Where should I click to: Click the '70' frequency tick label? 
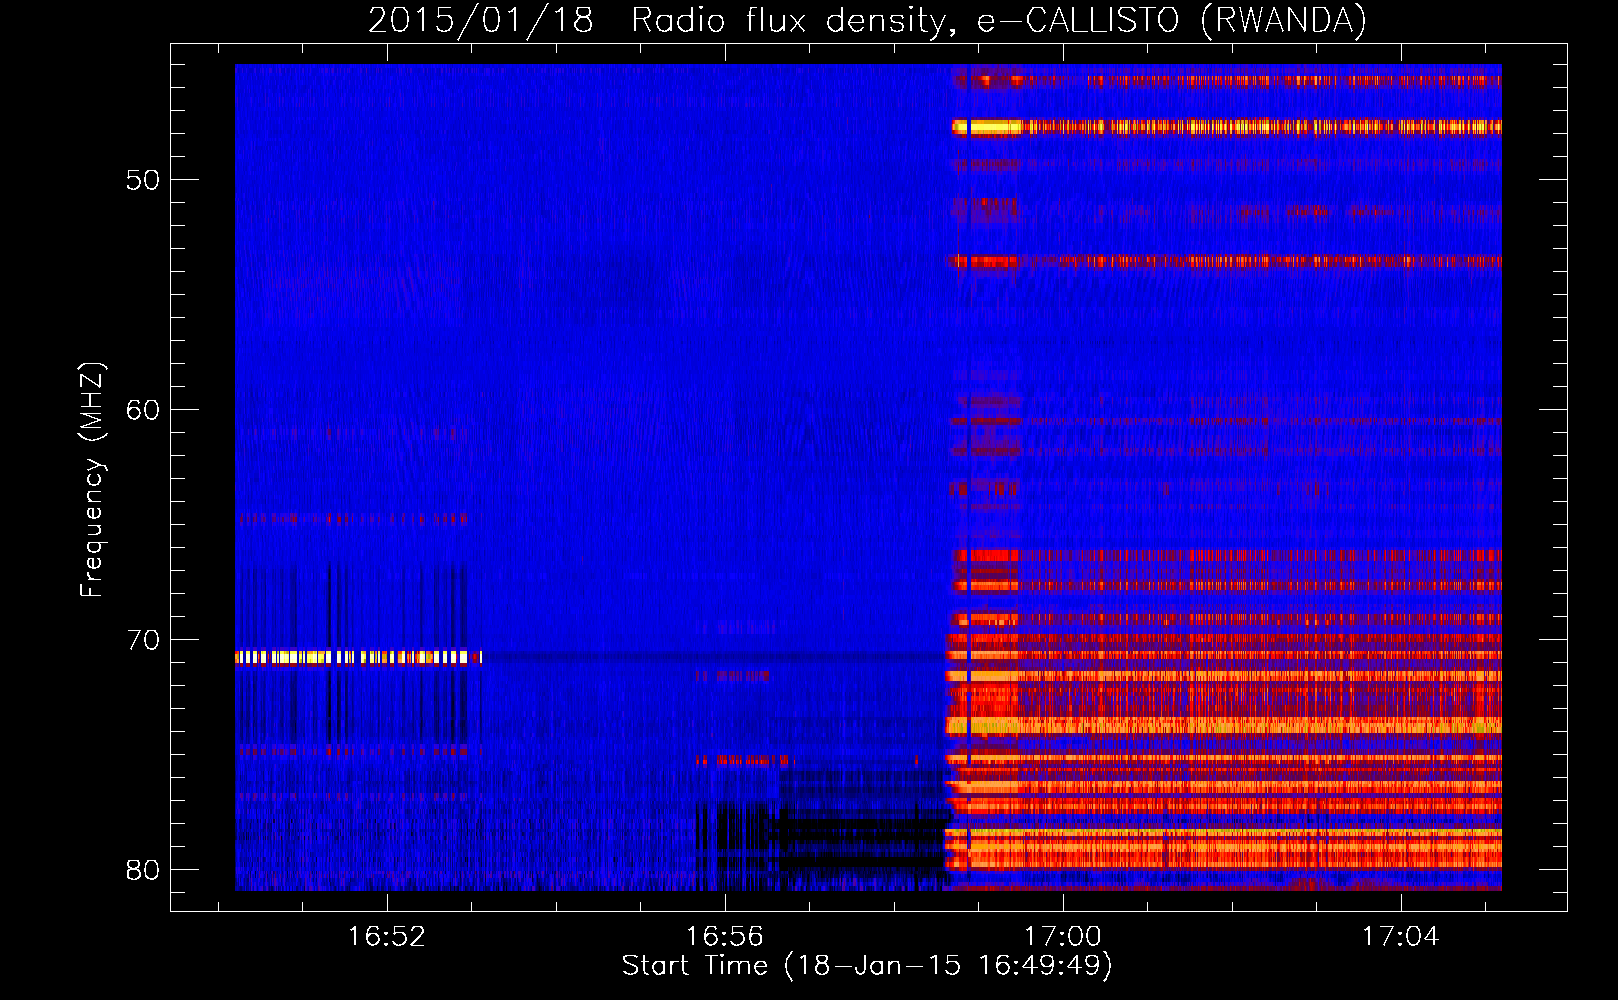[x=143, y=640]
